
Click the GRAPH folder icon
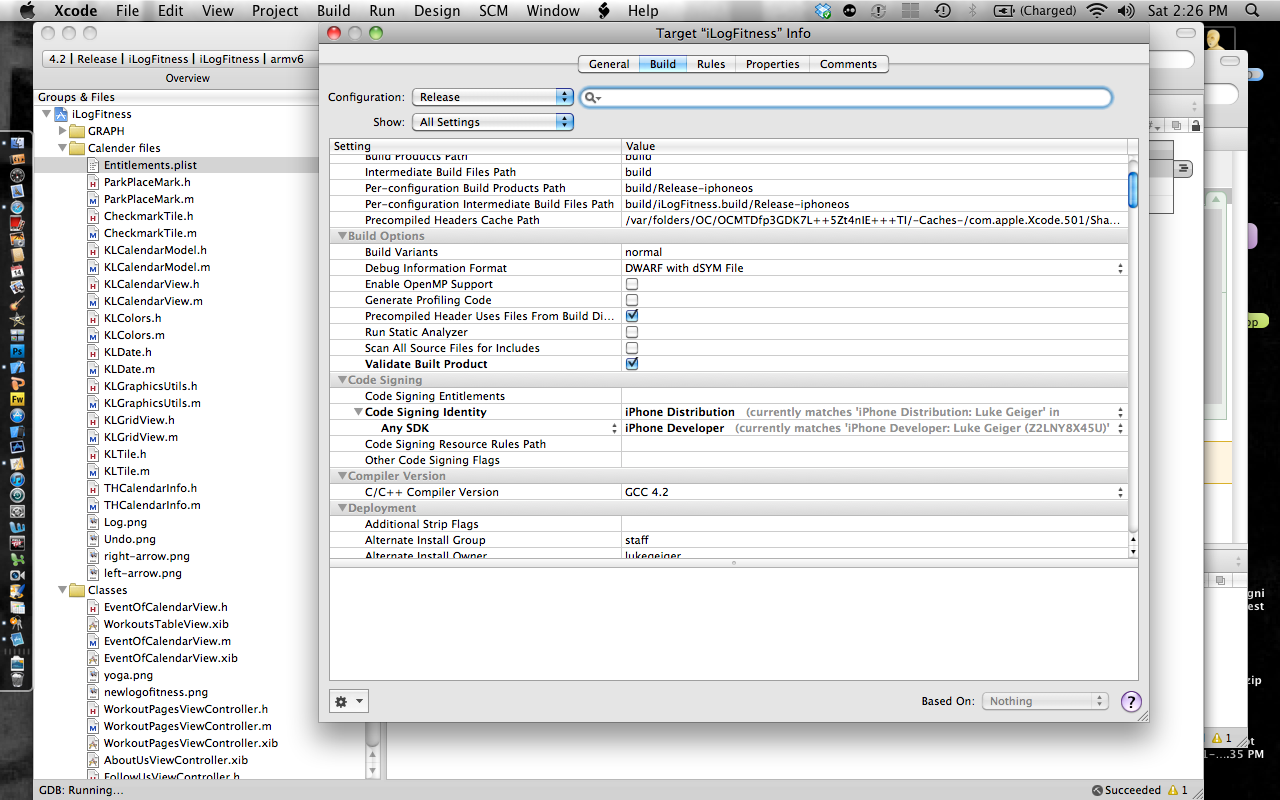77,131
